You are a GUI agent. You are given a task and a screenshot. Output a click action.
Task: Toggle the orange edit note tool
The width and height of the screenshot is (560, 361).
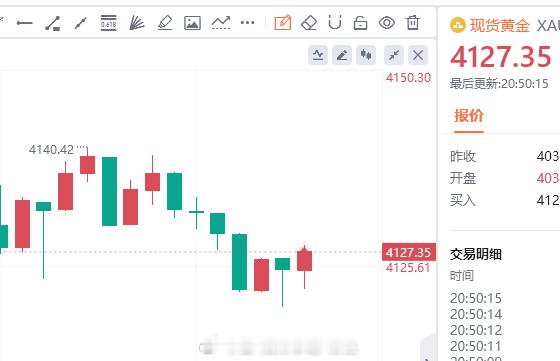tap(282, 23)
